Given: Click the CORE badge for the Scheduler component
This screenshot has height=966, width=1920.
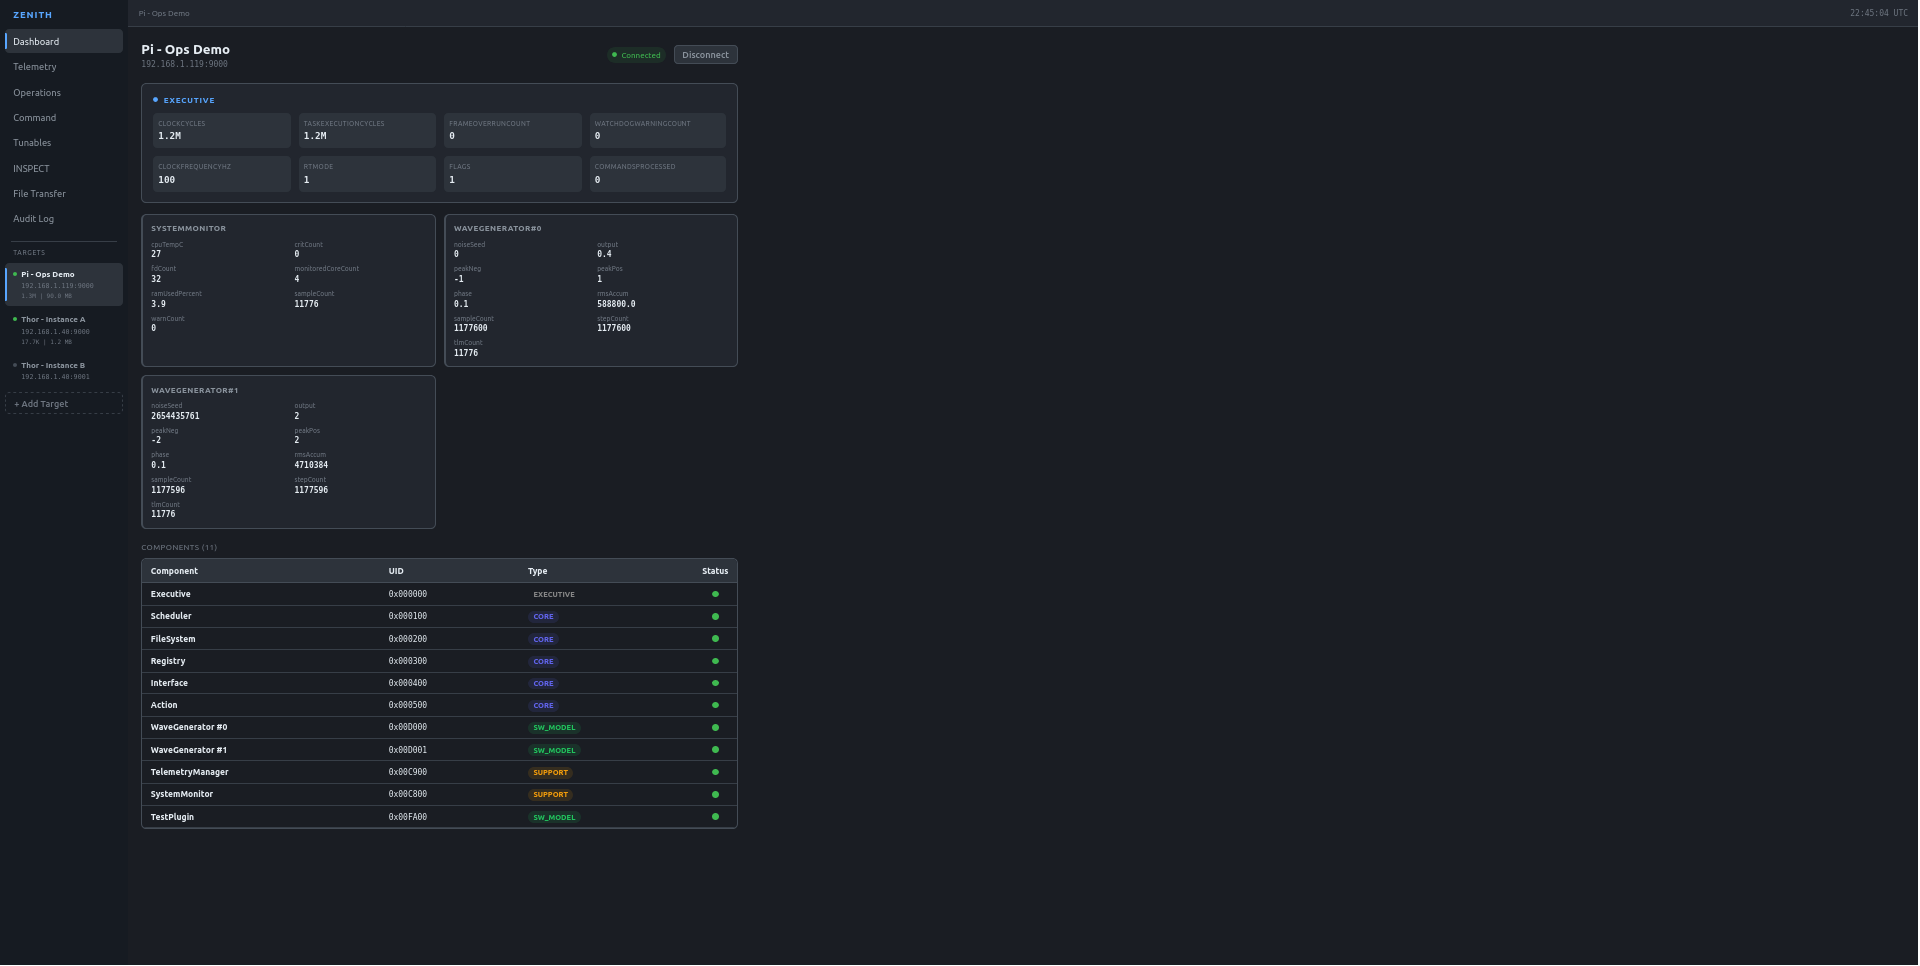Looking at the screenshot, I should point(543,617).
